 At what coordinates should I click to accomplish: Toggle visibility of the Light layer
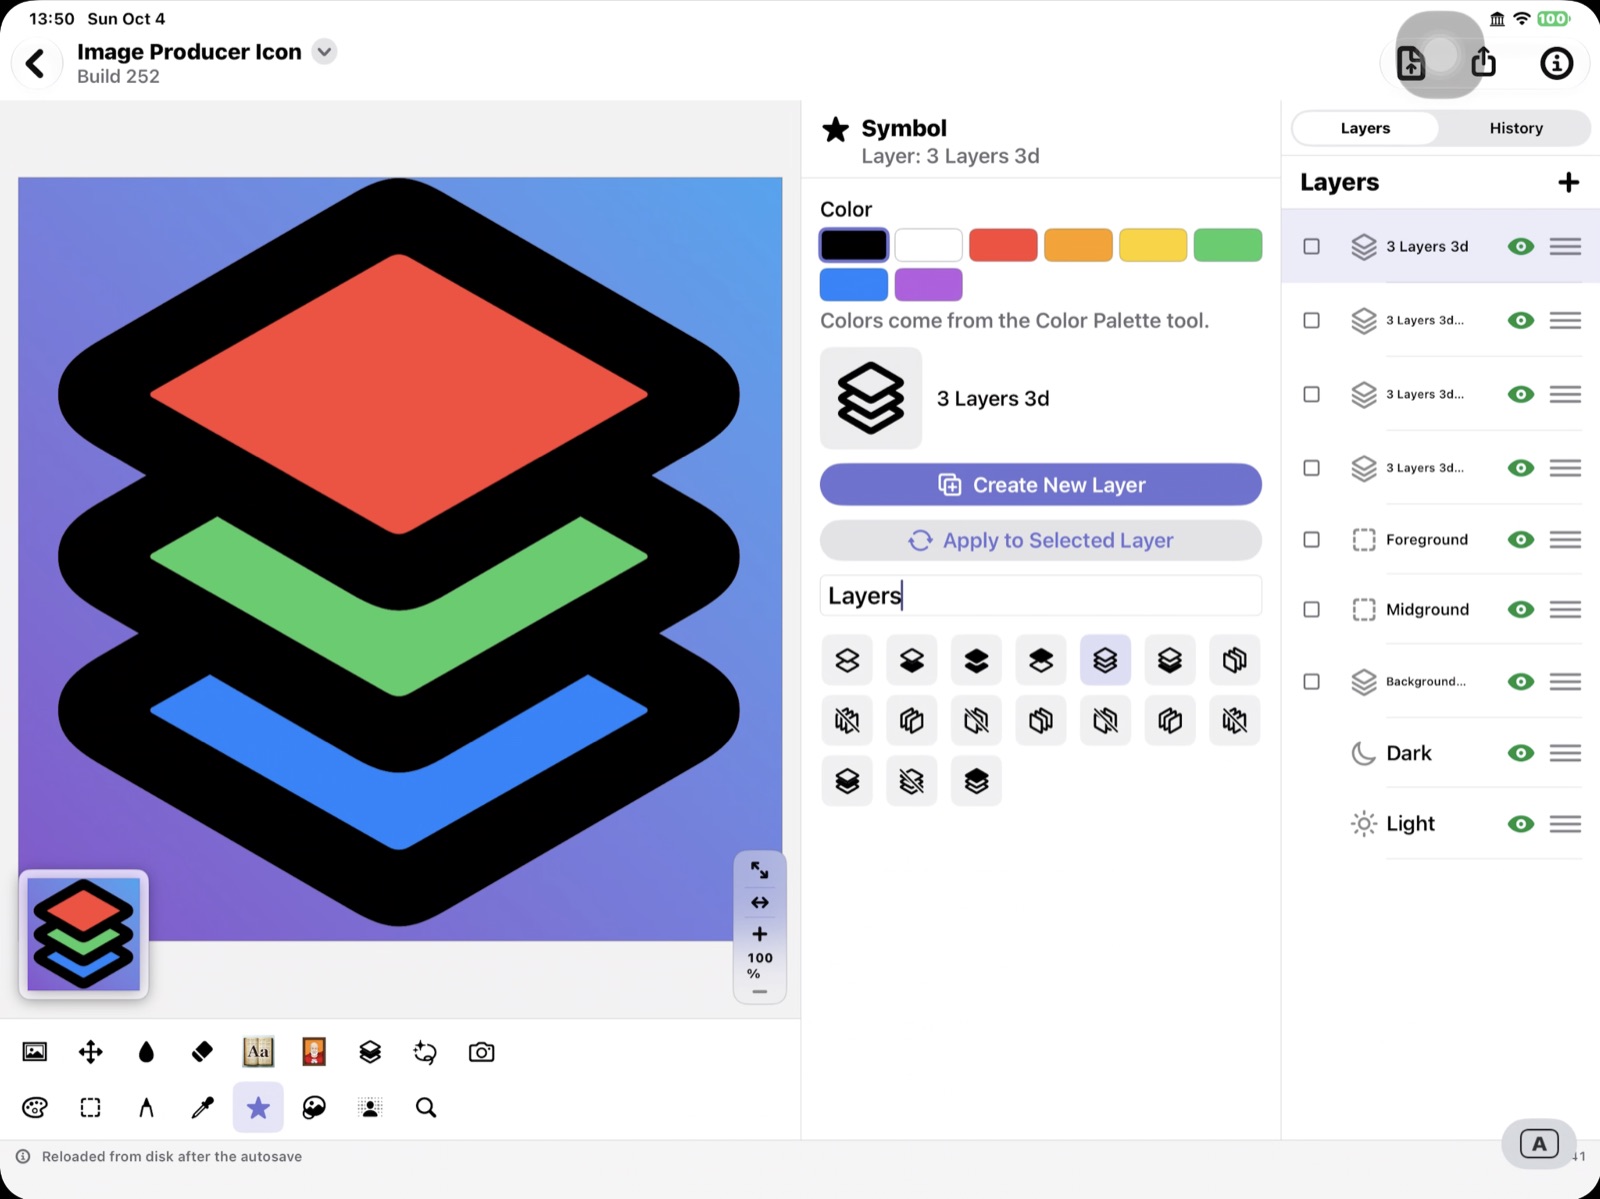tap(1521, 824)
